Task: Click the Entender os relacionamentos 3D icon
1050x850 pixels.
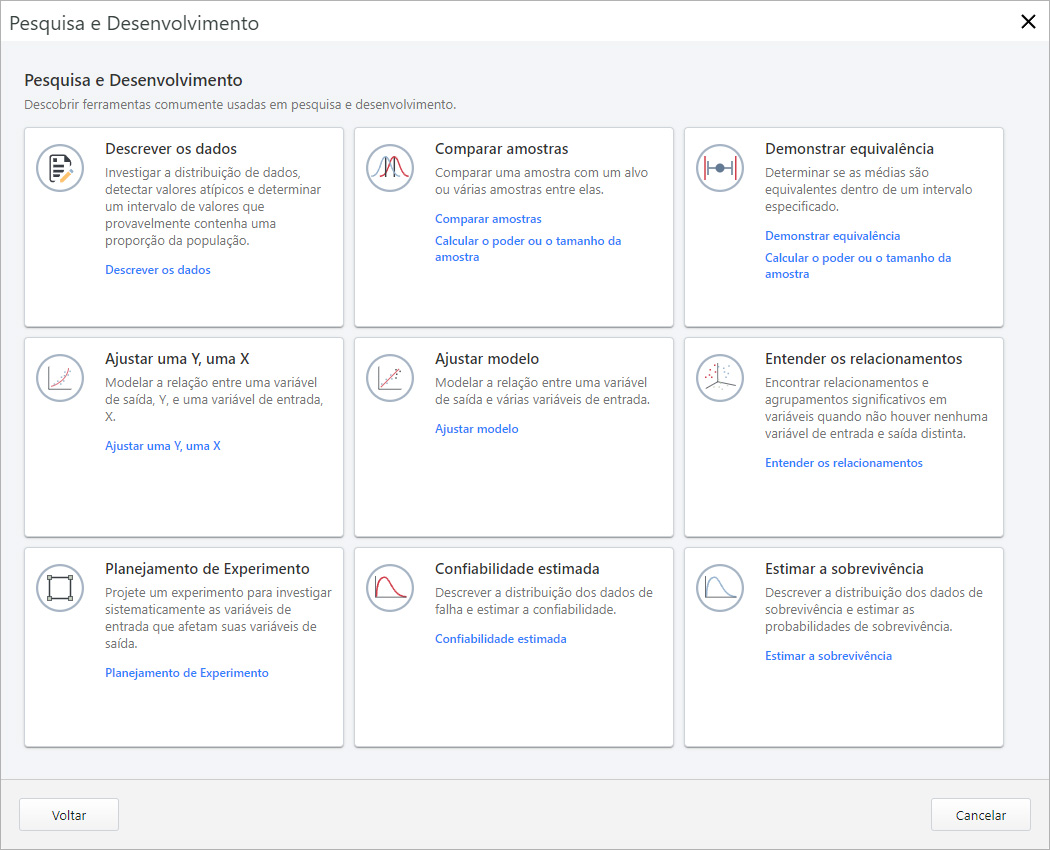Action: click(720, 378)
